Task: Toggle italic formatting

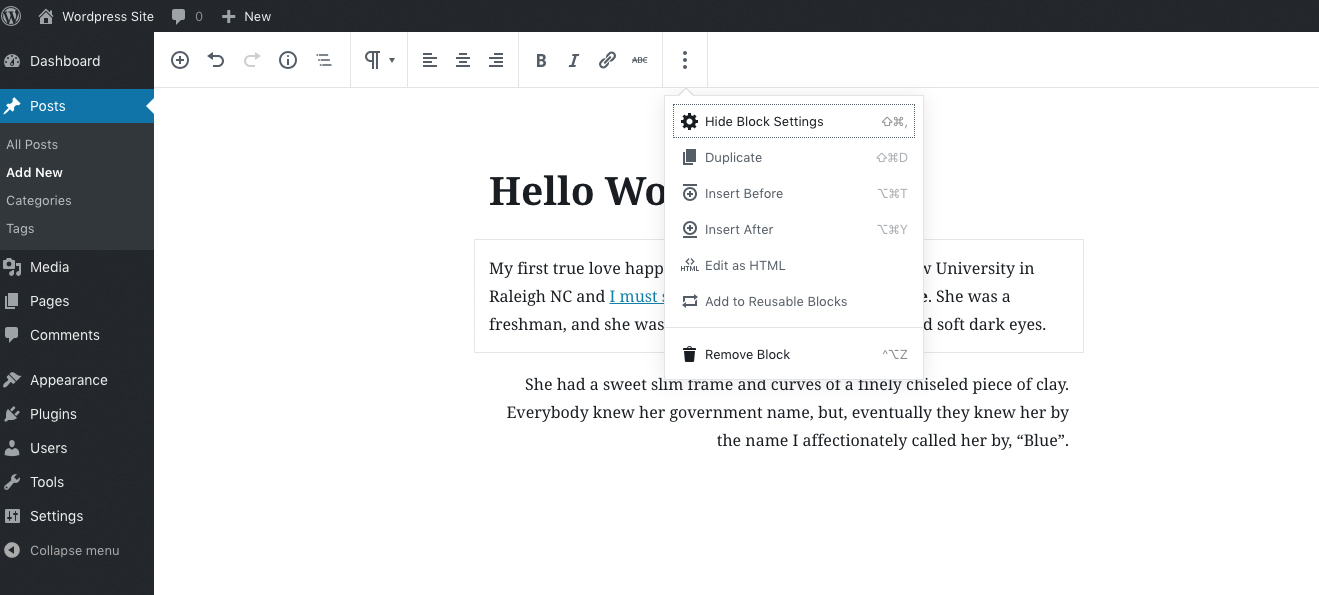Action: (x=574, y=60)
